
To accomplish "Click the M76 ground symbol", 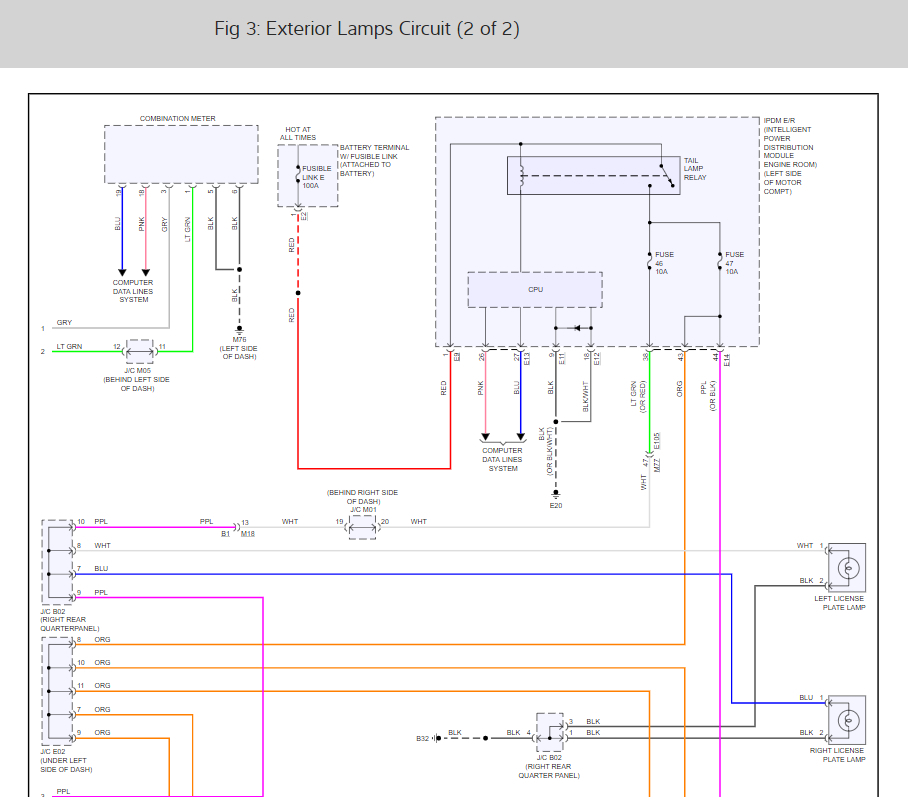I will pos(239,329).
